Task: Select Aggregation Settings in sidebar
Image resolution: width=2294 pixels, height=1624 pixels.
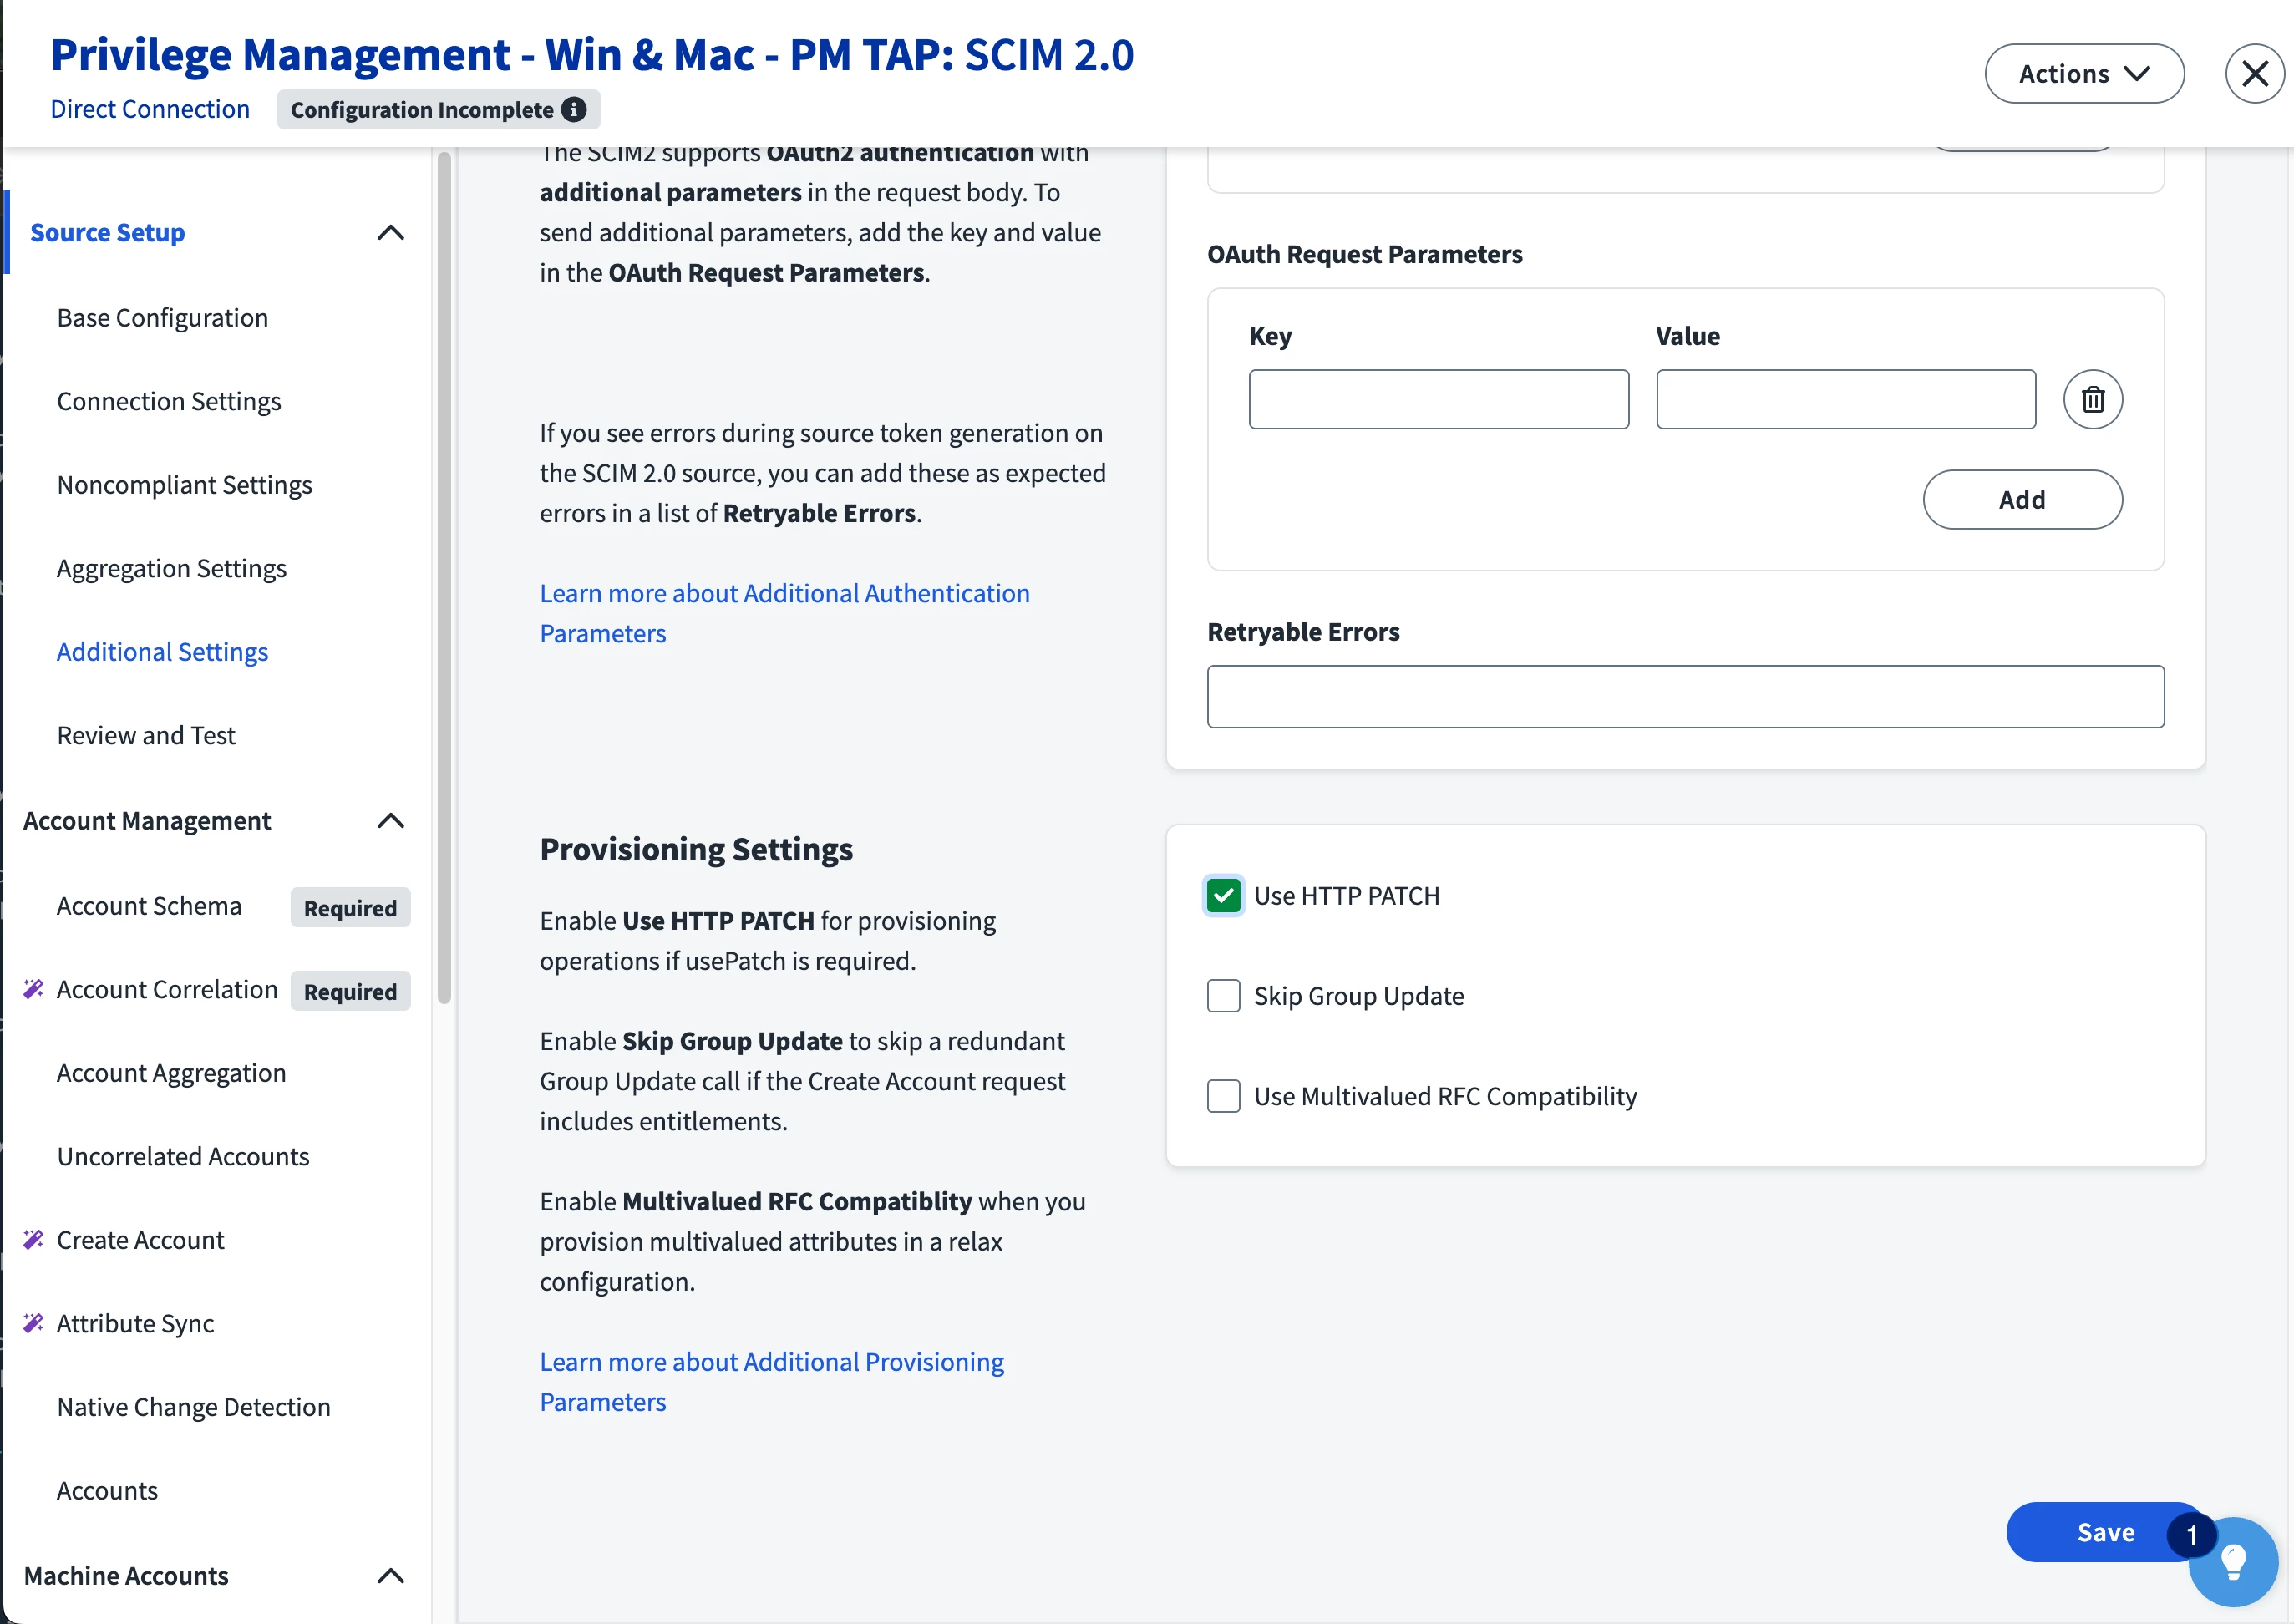Action: (x=171, y=568)
